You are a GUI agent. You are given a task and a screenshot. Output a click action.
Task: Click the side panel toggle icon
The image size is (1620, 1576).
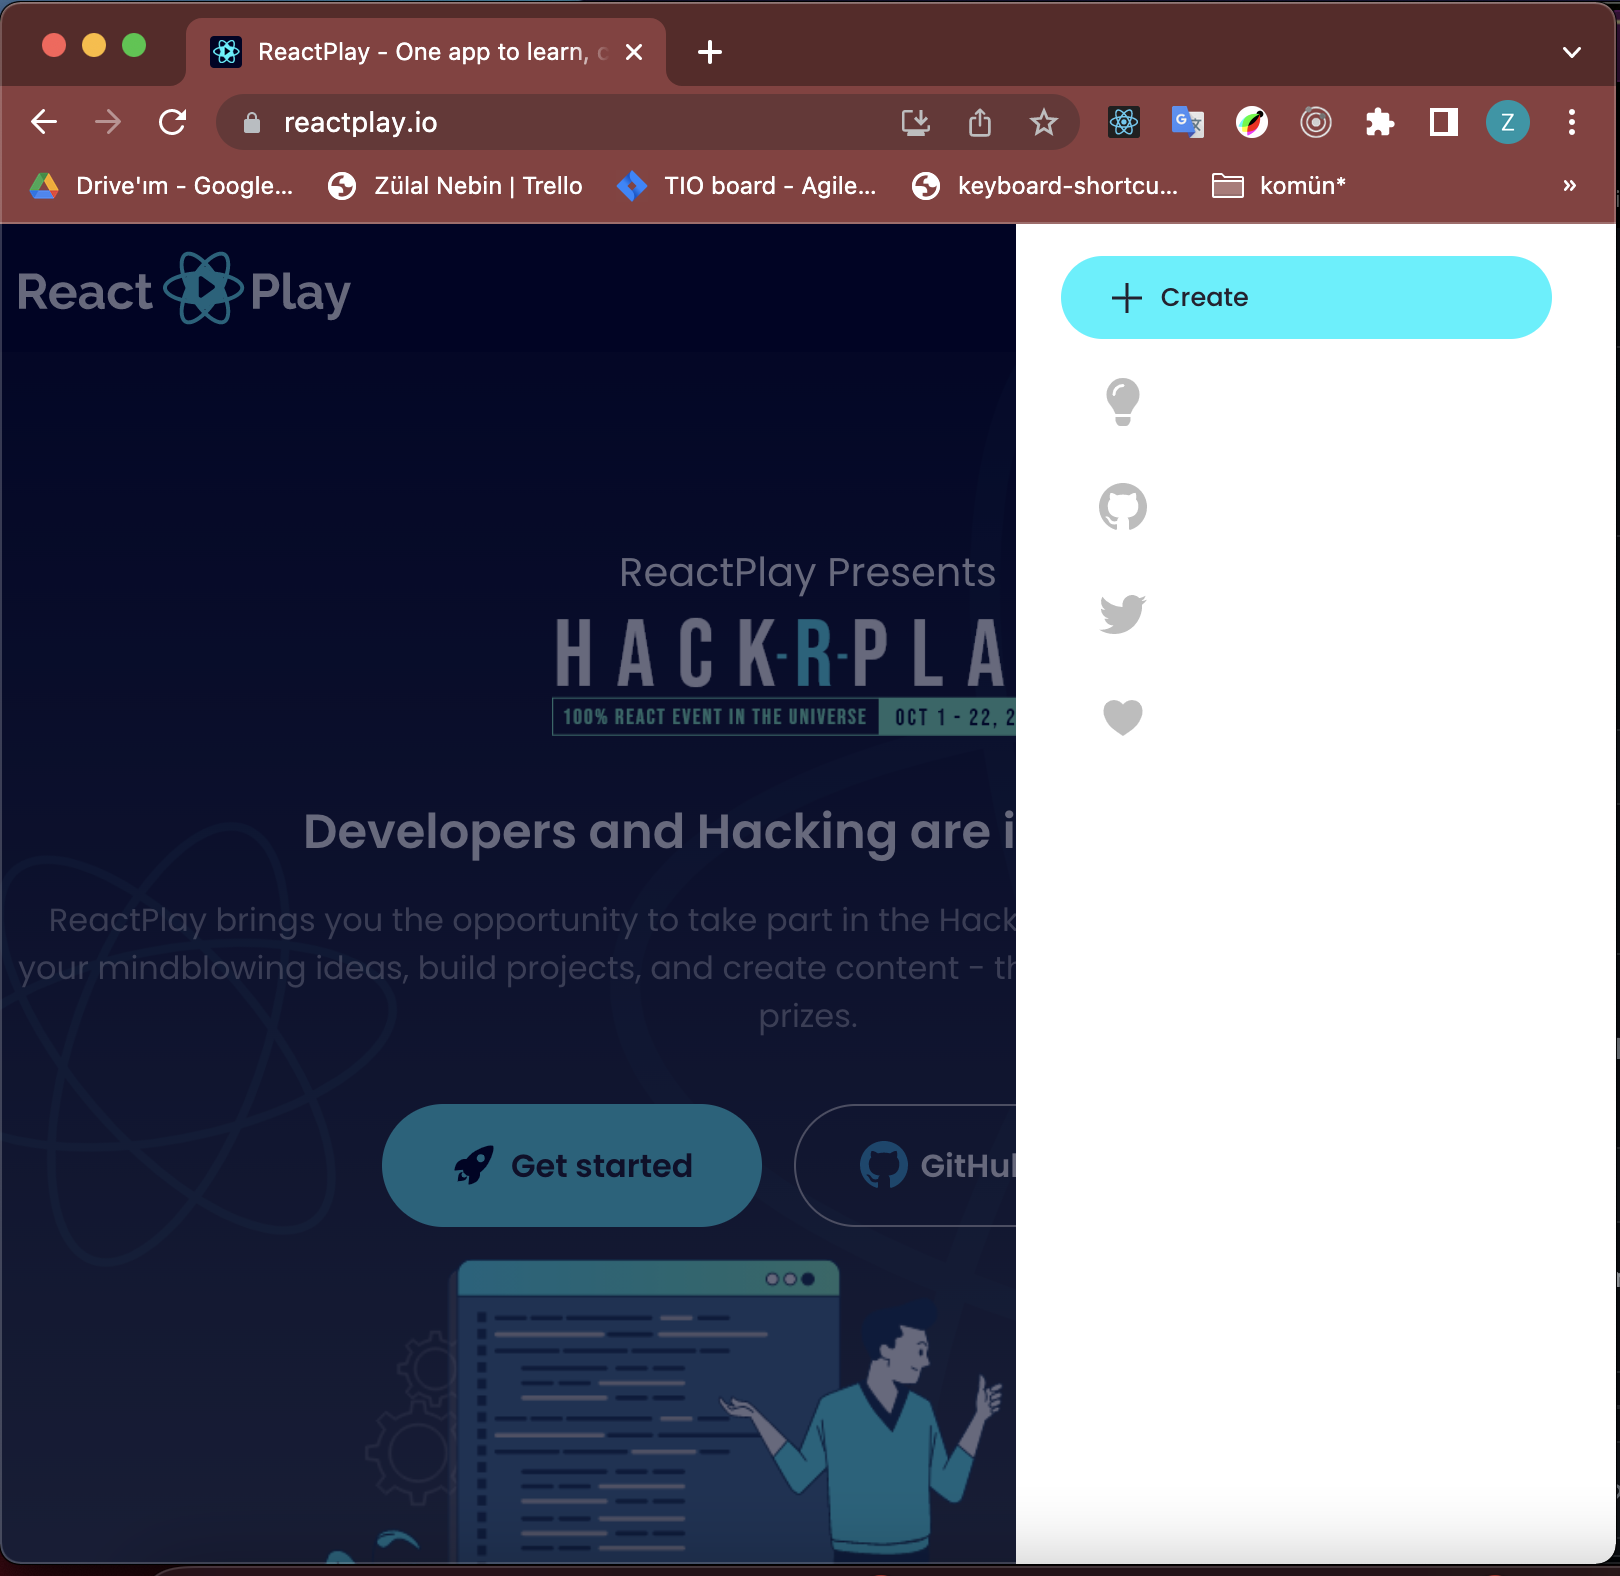[x=1443, y=122]
